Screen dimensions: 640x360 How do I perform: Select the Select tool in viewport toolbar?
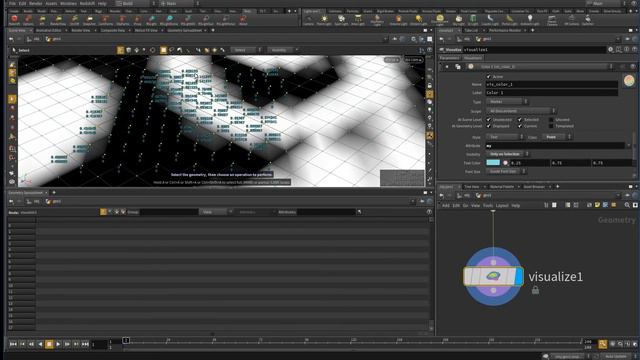pyautogui.click(x=20, y=50)
